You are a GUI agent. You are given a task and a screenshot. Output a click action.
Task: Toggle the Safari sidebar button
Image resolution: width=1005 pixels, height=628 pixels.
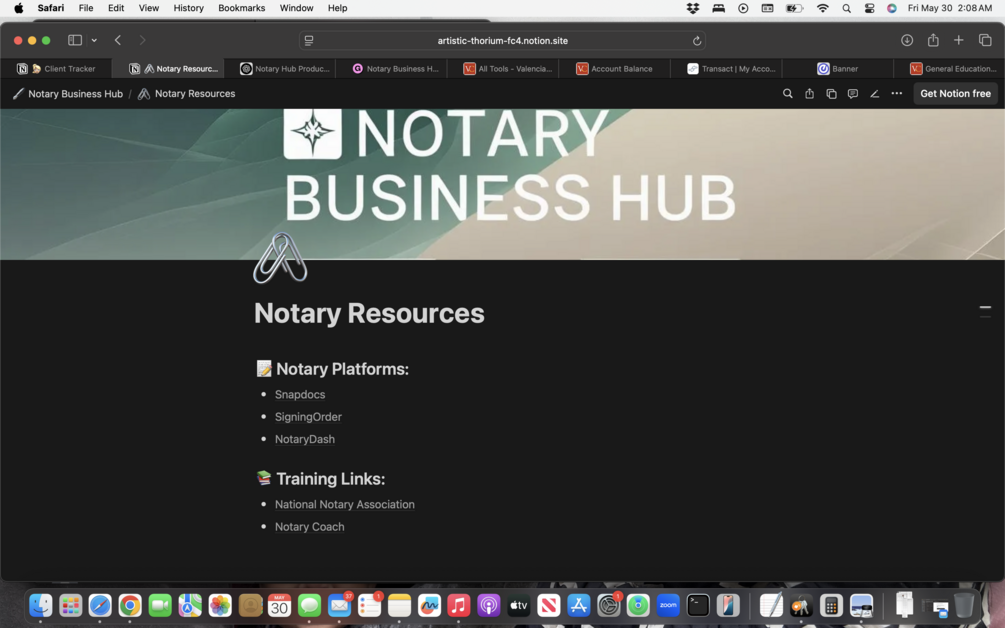(x=75, y=40)
